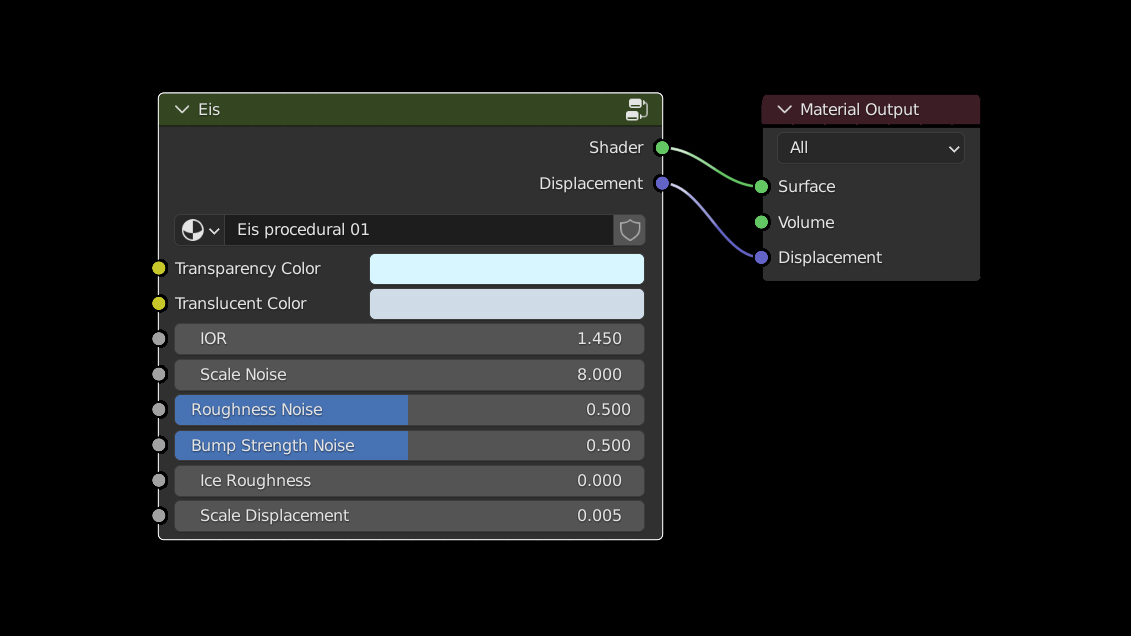Screen dimensions: 1131x636
Task: Click the Eis procedural 01 name field
Action: coord(418,230)
